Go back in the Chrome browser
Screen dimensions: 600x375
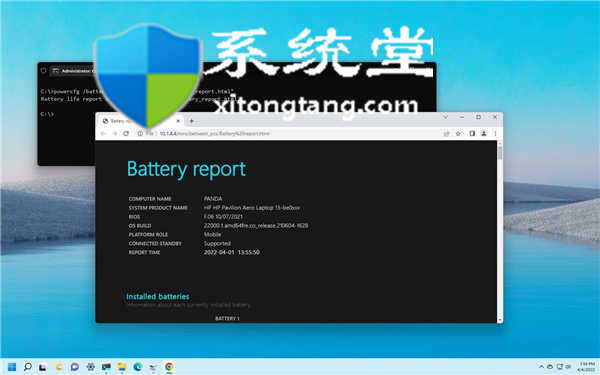103,134
